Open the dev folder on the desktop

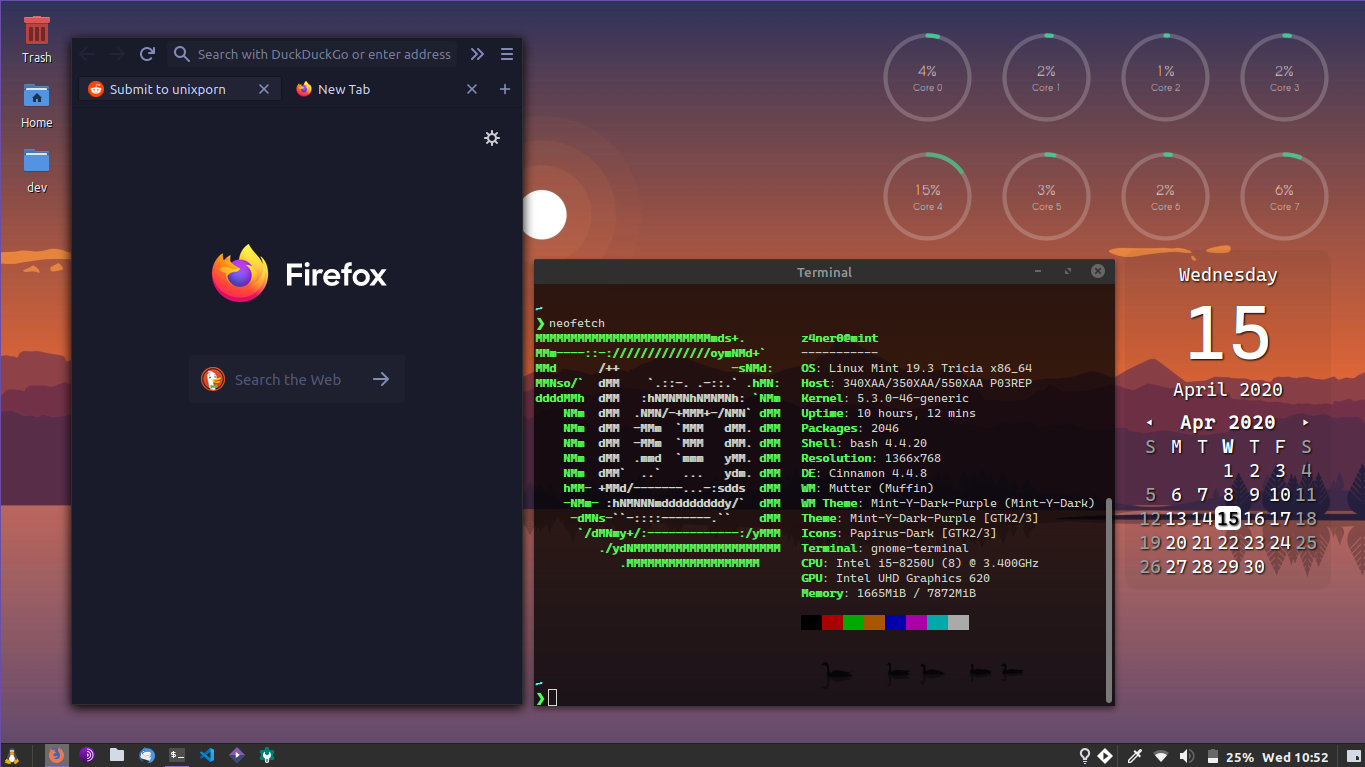click(x=37, y=161)
